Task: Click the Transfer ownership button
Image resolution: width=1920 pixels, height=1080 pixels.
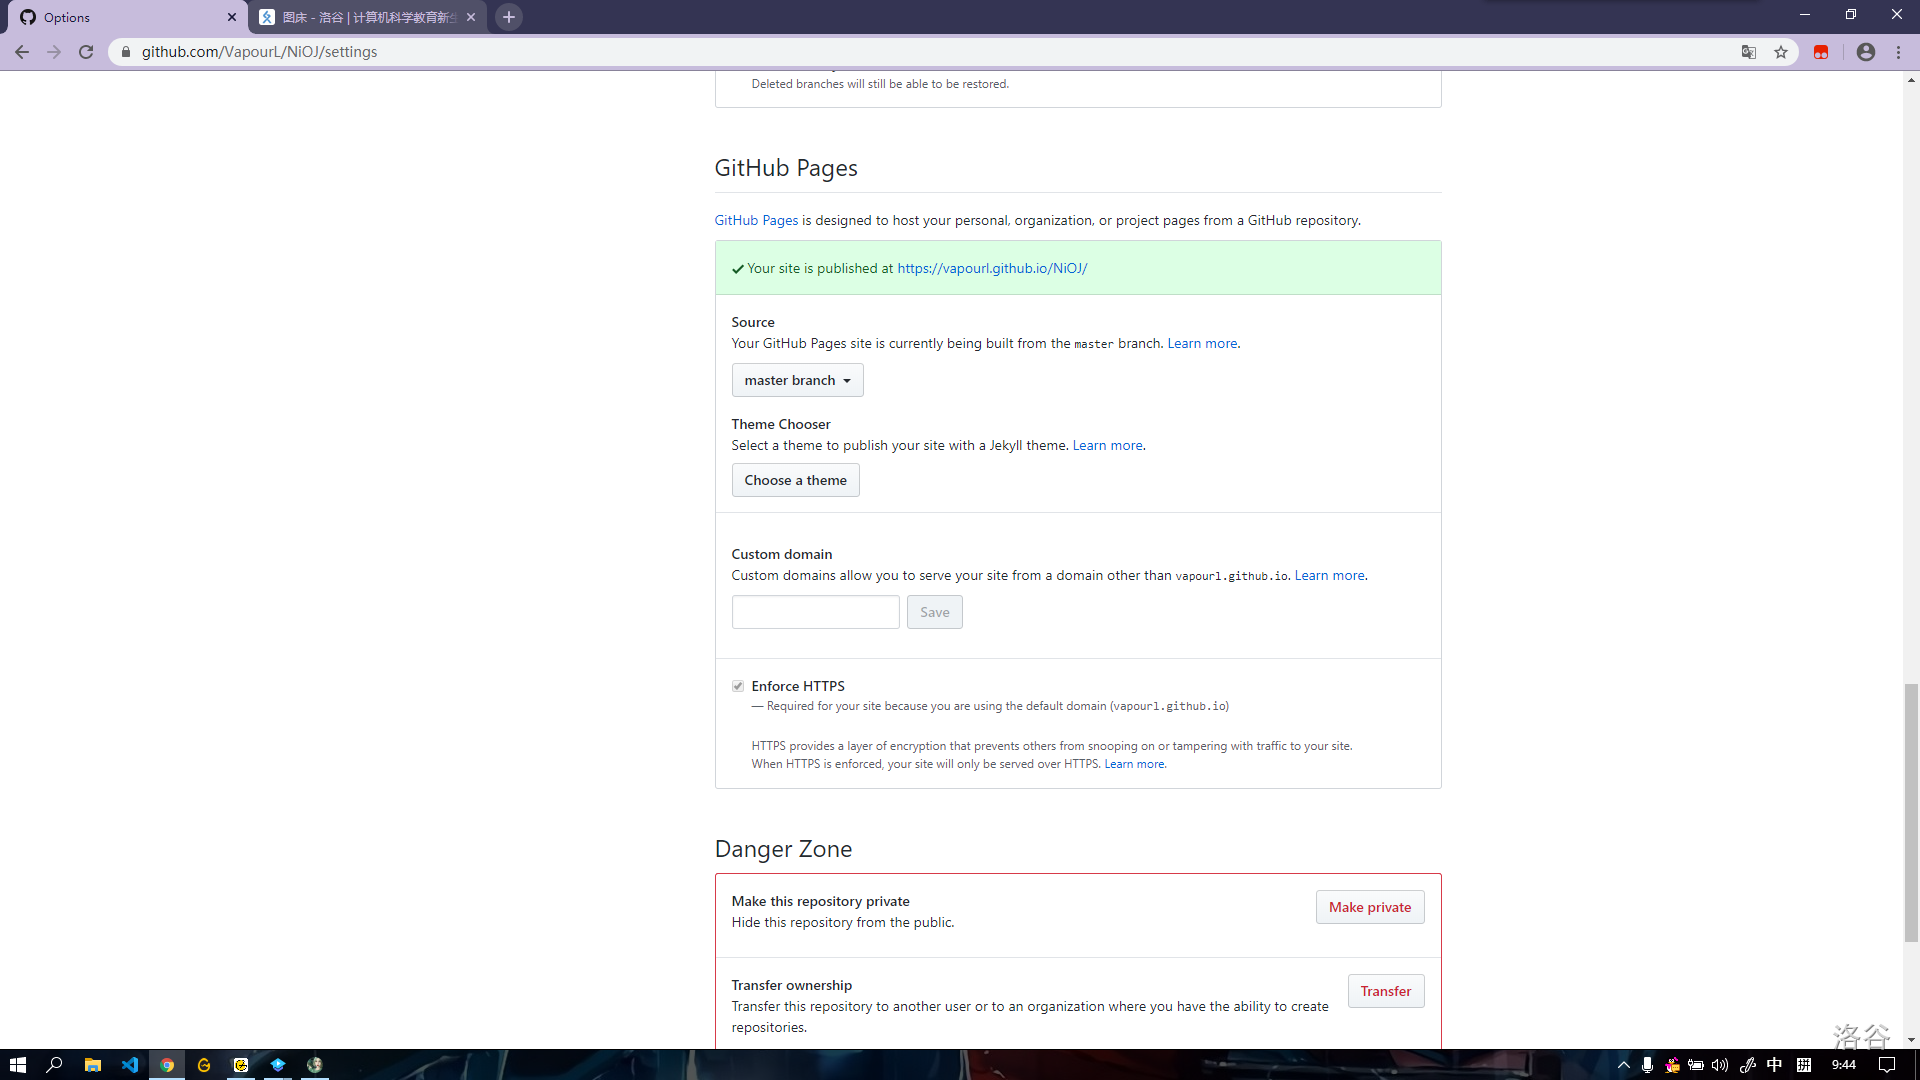Action: pos(1385,991)
